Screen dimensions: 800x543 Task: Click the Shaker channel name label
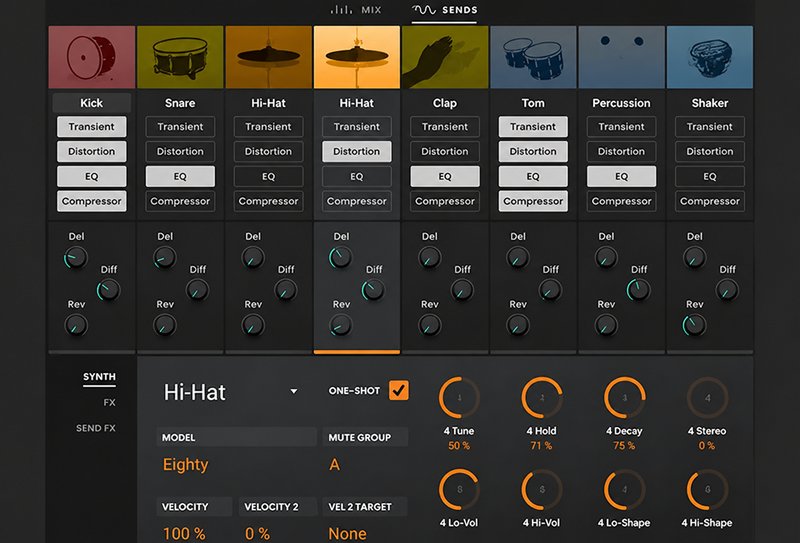tap(710, 103)
